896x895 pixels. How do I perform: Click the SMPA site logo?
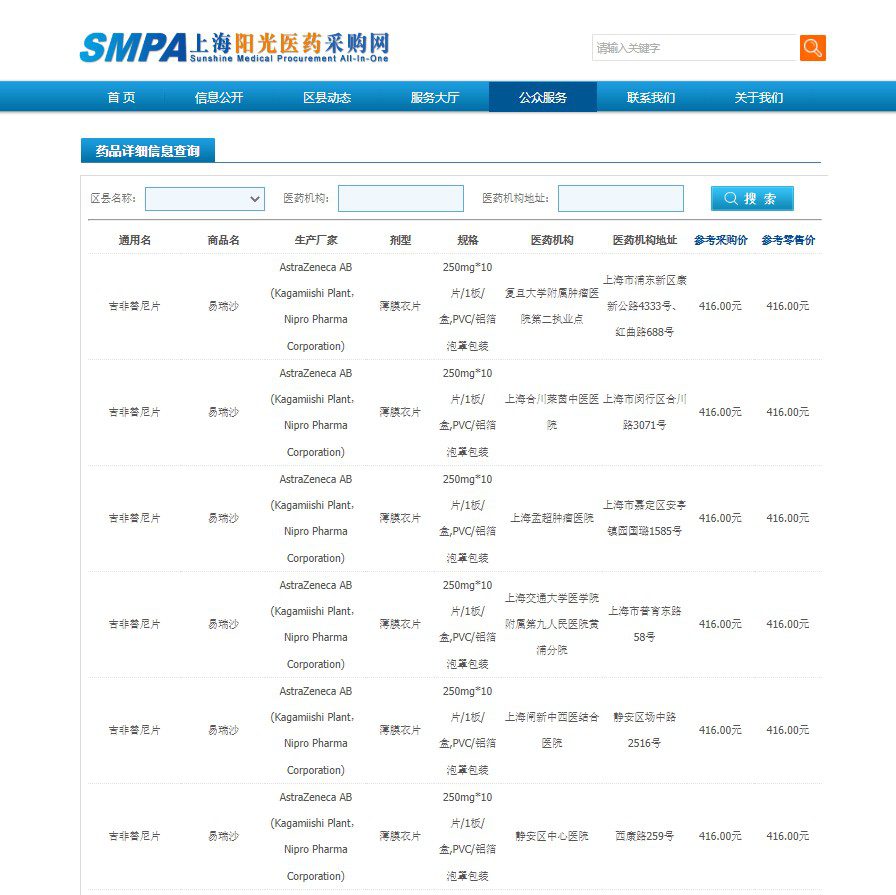(x=235, y=47)
